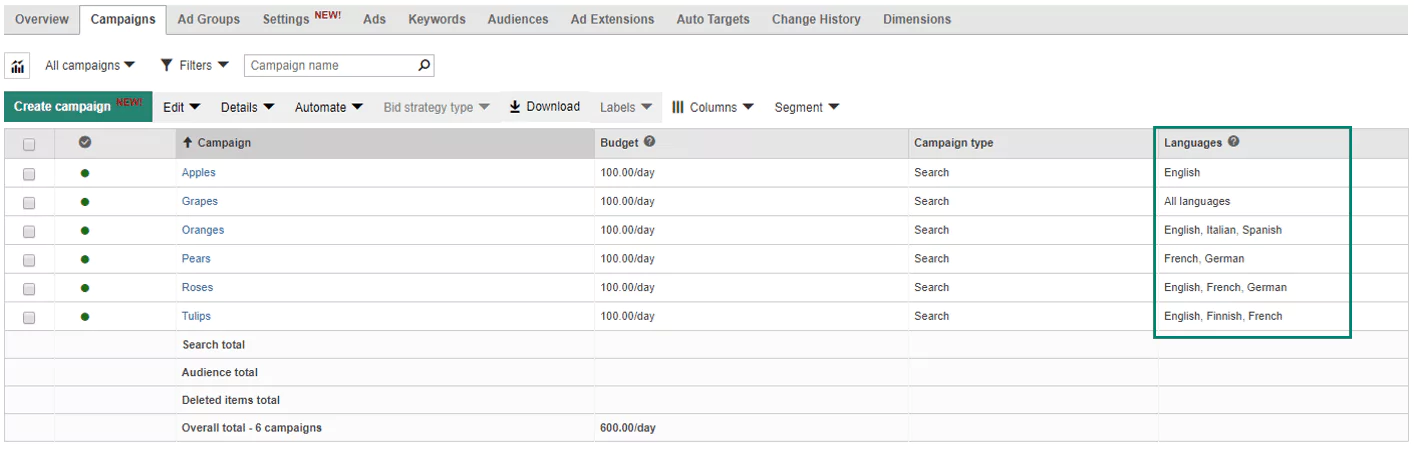
Task: Click the Languages help question mark icon
Action: [1233, 142]
